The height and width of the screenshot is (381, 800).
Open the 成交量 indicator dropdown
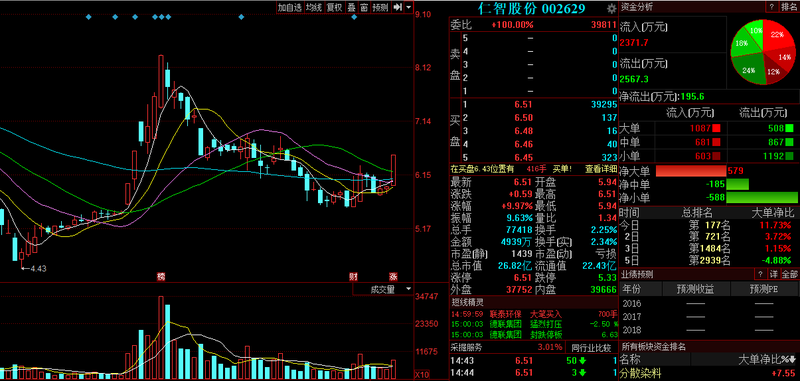coord(383,289)
